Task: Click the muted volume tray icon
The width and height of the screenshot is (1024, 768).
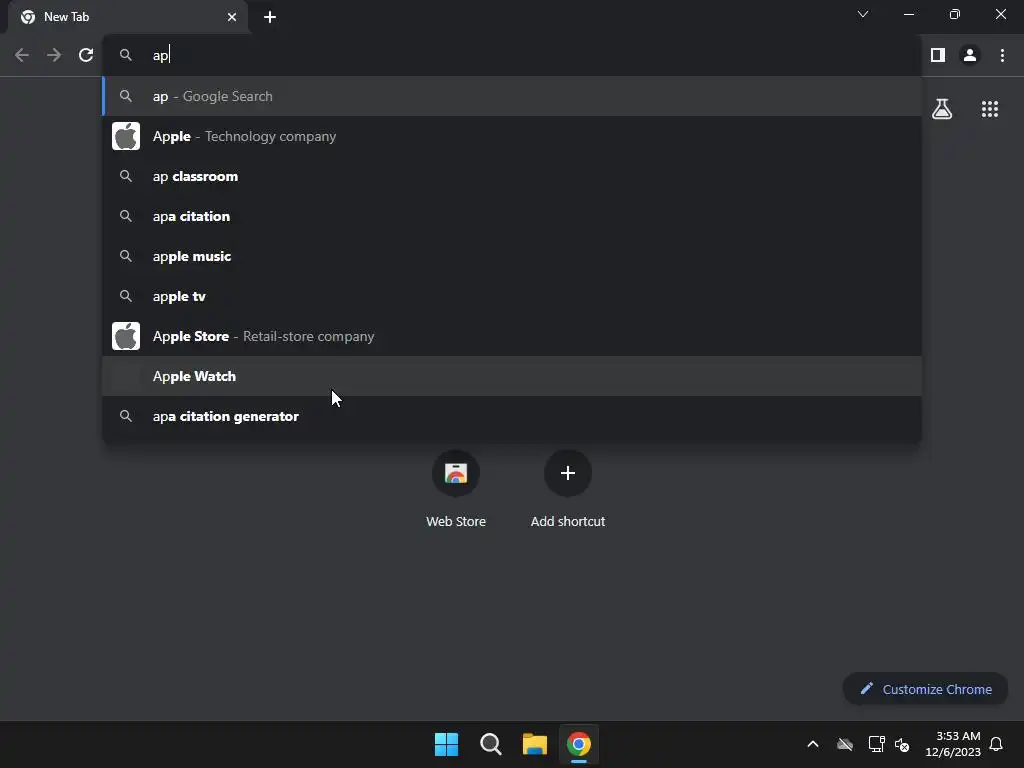Action: (x=902, y=744)
